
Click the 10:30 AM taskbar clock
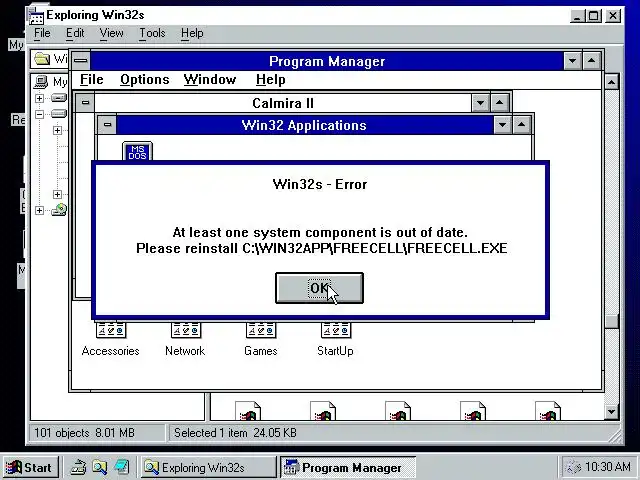tap(607, 467)
